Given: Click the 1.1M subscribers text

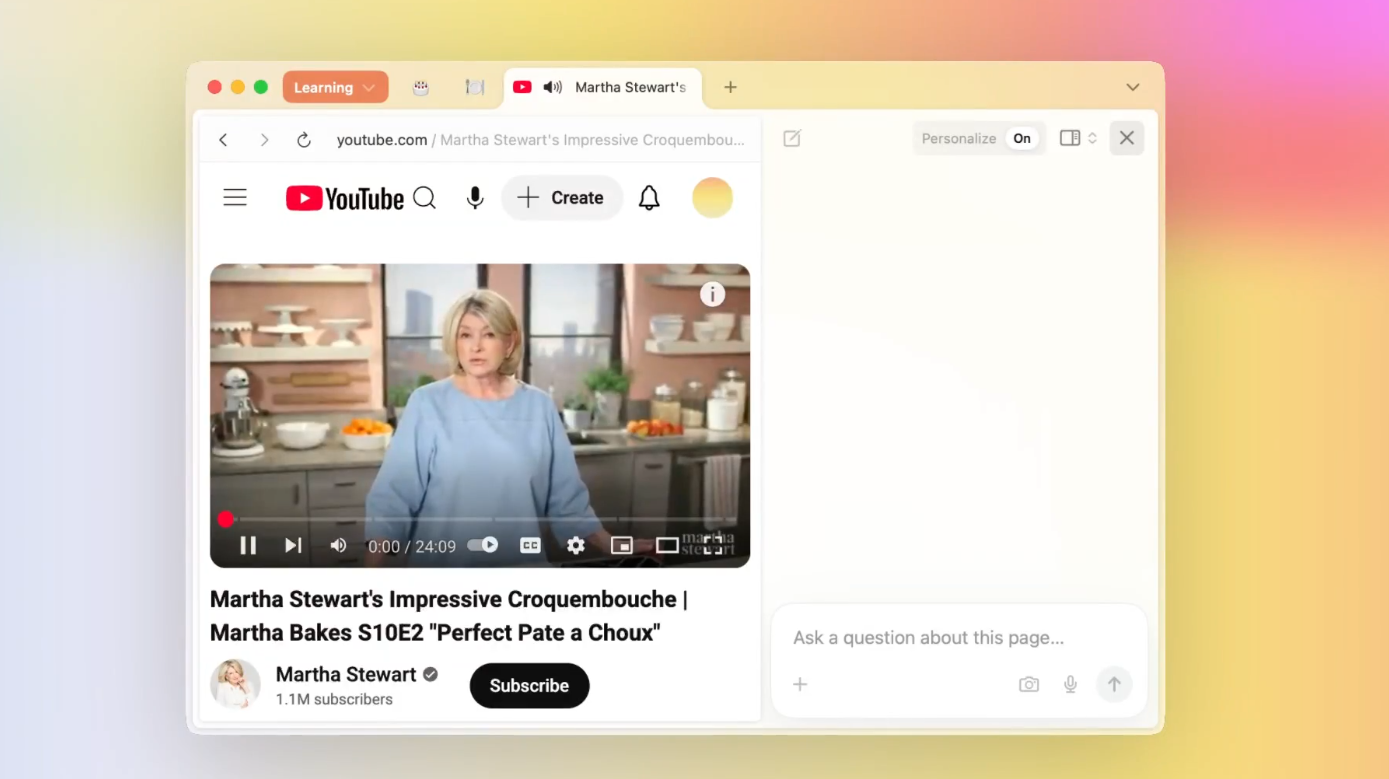Looking at the screenshot, I should pyautogui.click(x=334, y=699).
